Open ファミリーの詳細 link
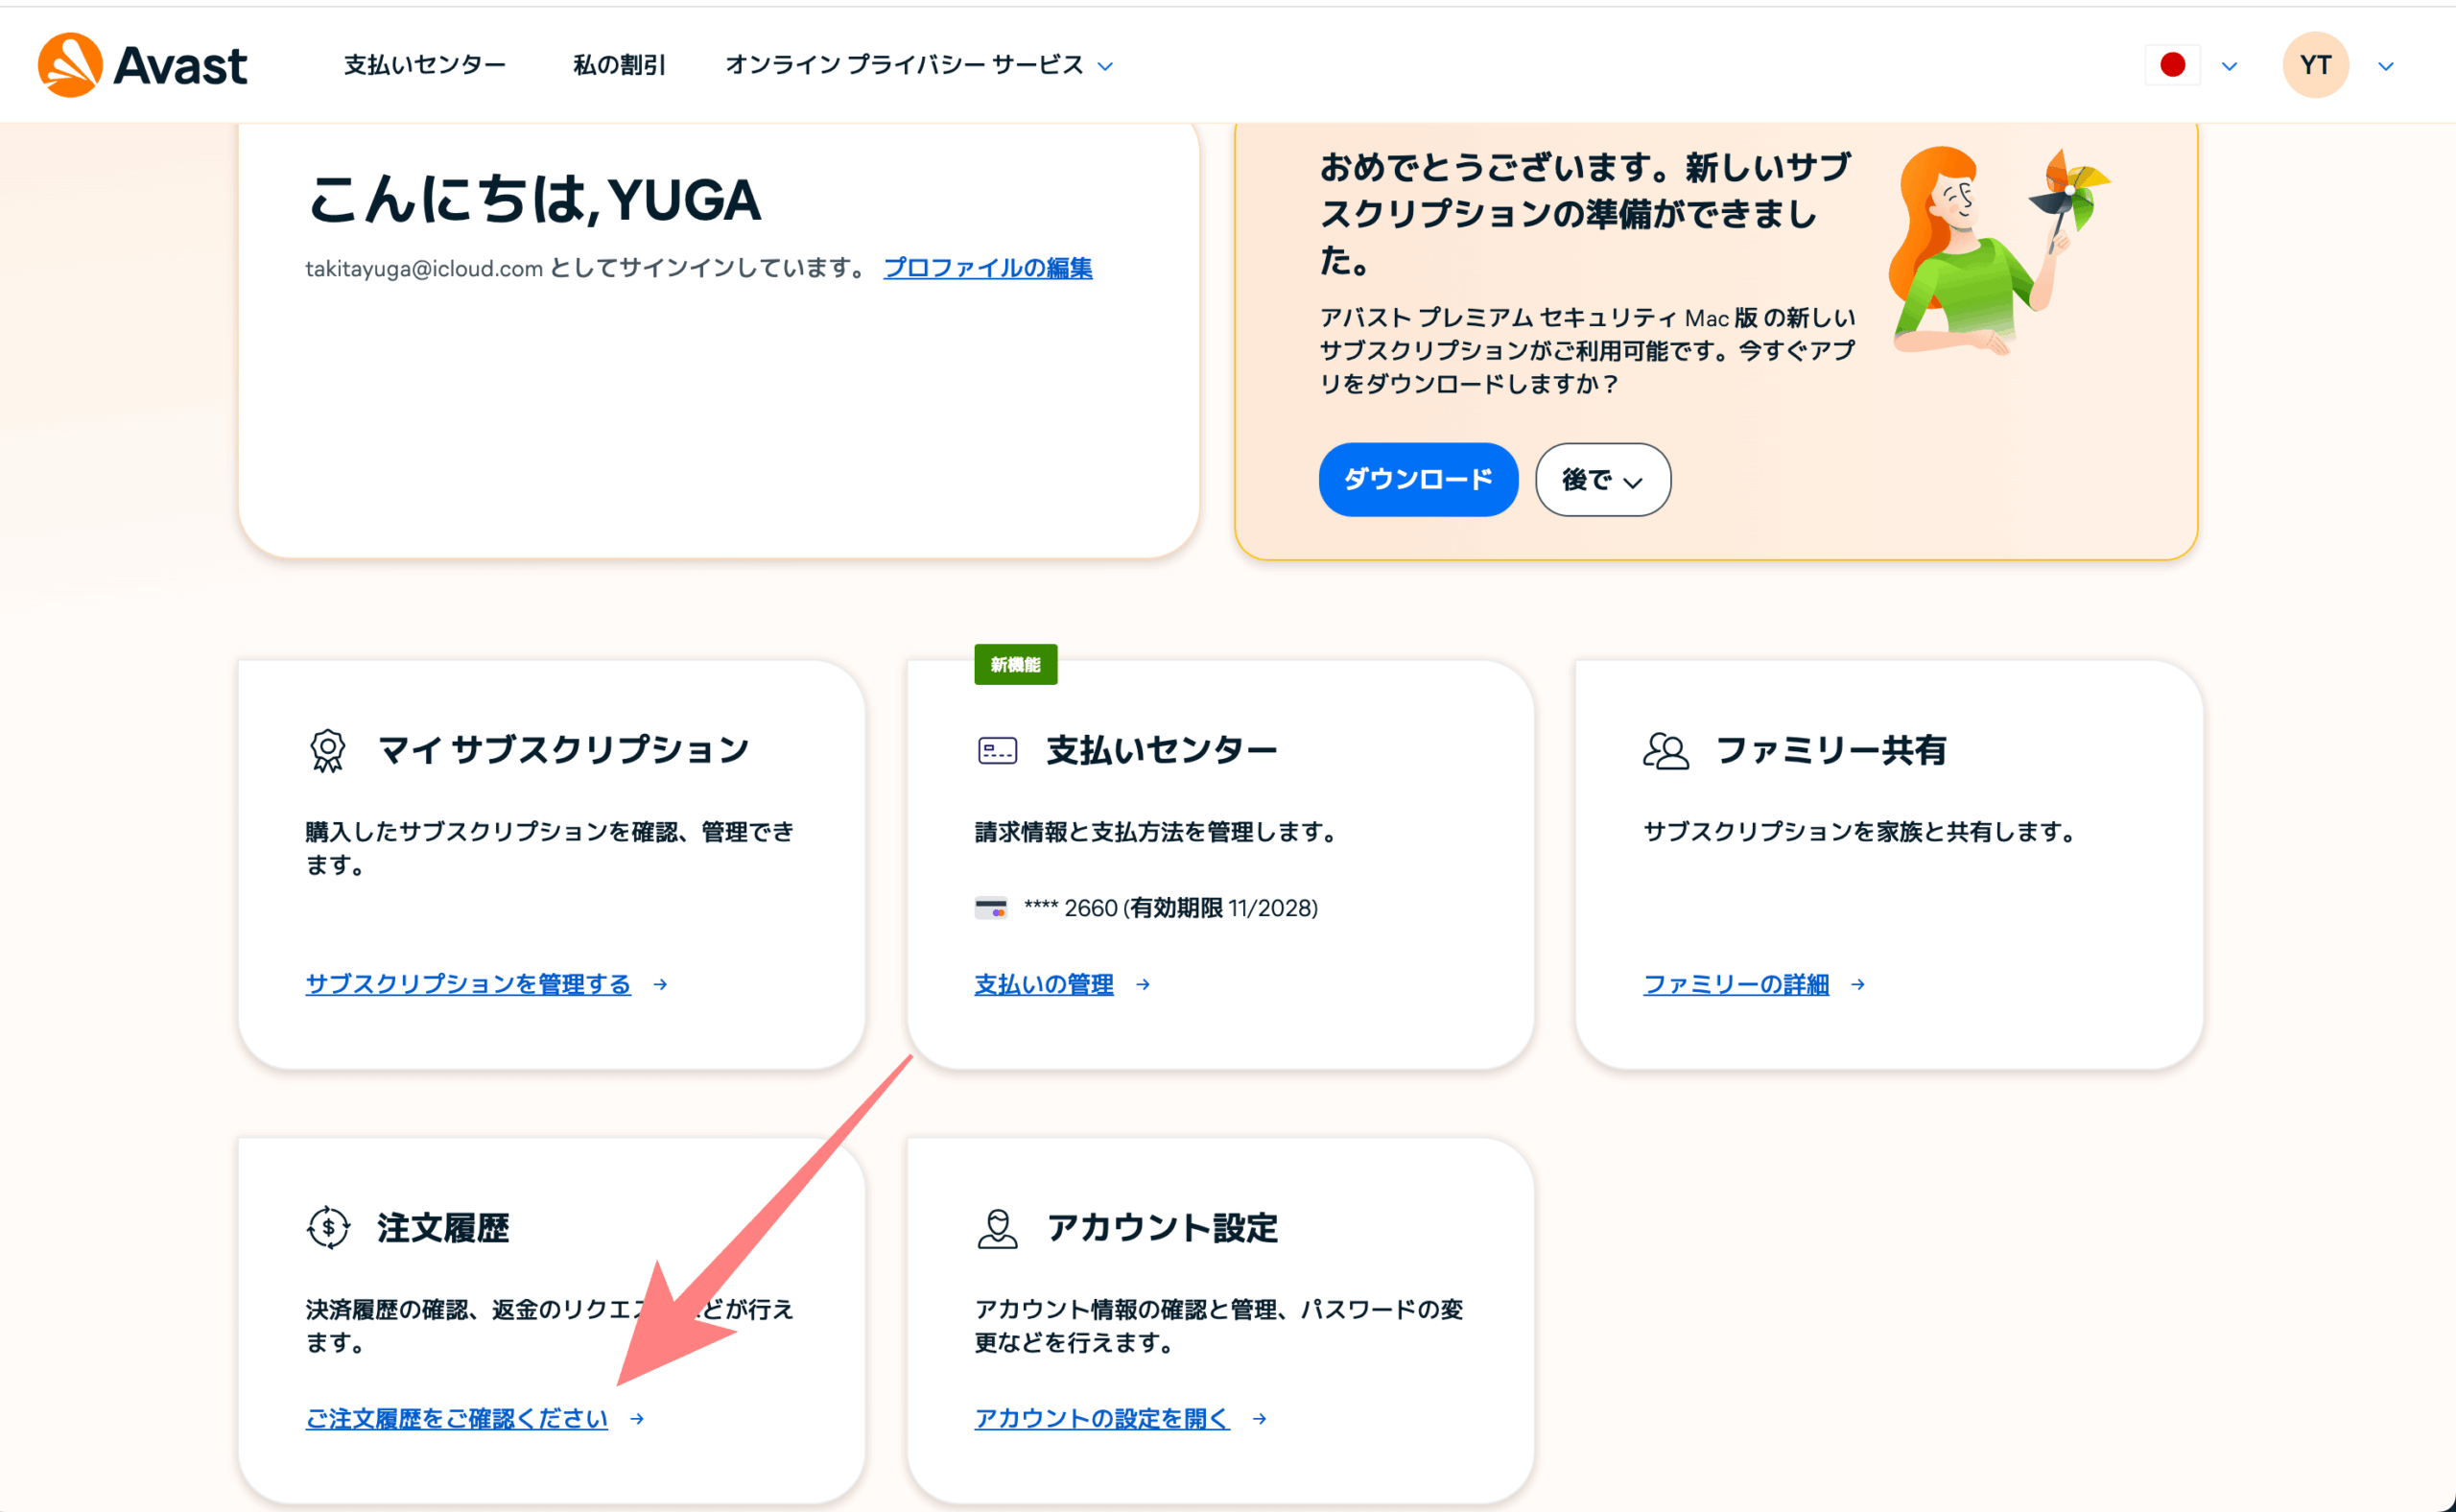This screenshot has width=2456, height=1512. (1736, 984)
